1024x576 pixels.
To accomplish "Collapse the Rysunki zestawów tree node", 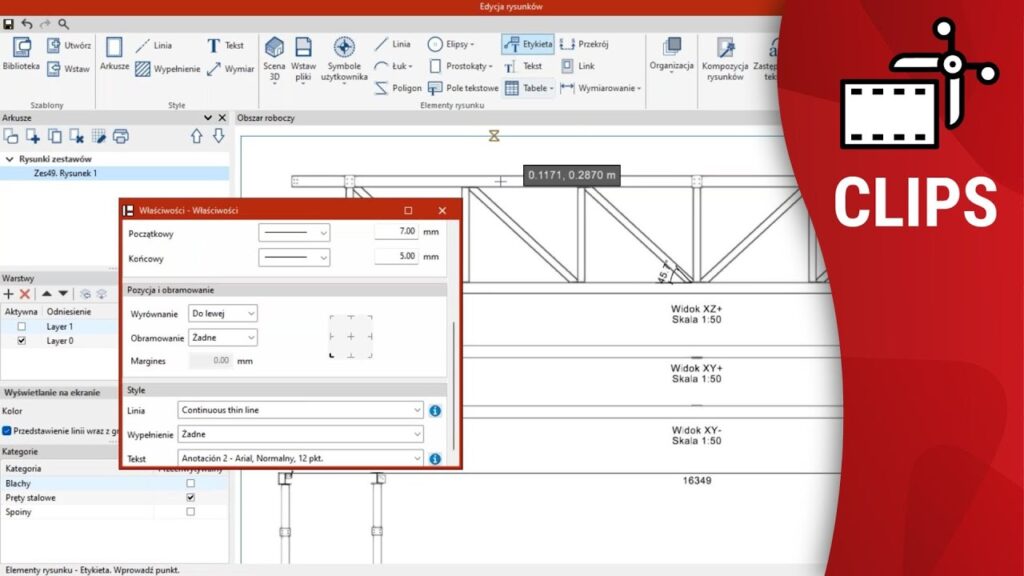I will click(10, 159).
